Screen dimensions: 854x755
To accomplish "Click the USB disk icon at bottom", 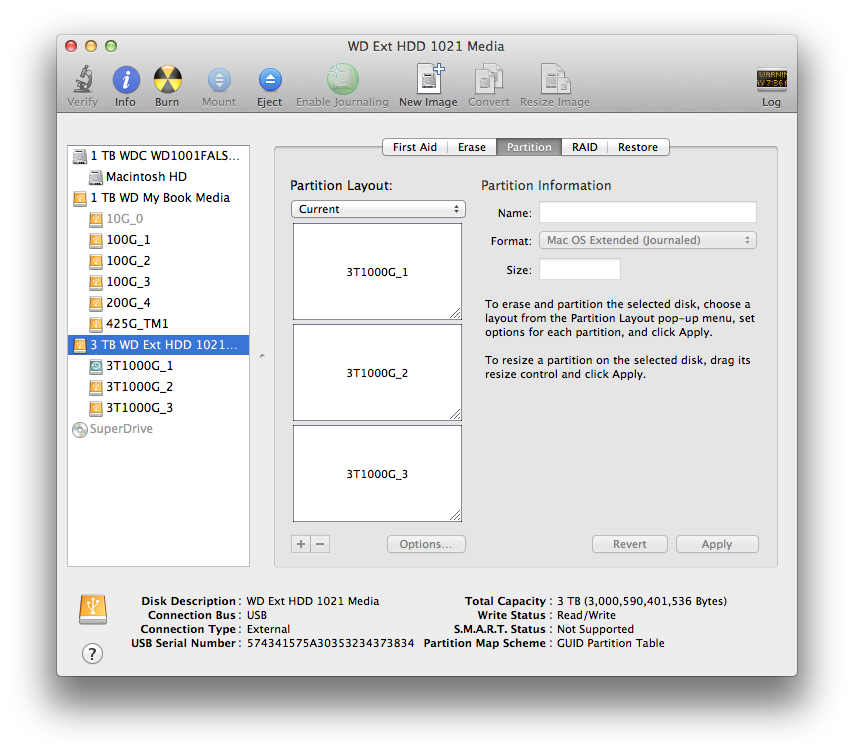I will tap(93, 609).
